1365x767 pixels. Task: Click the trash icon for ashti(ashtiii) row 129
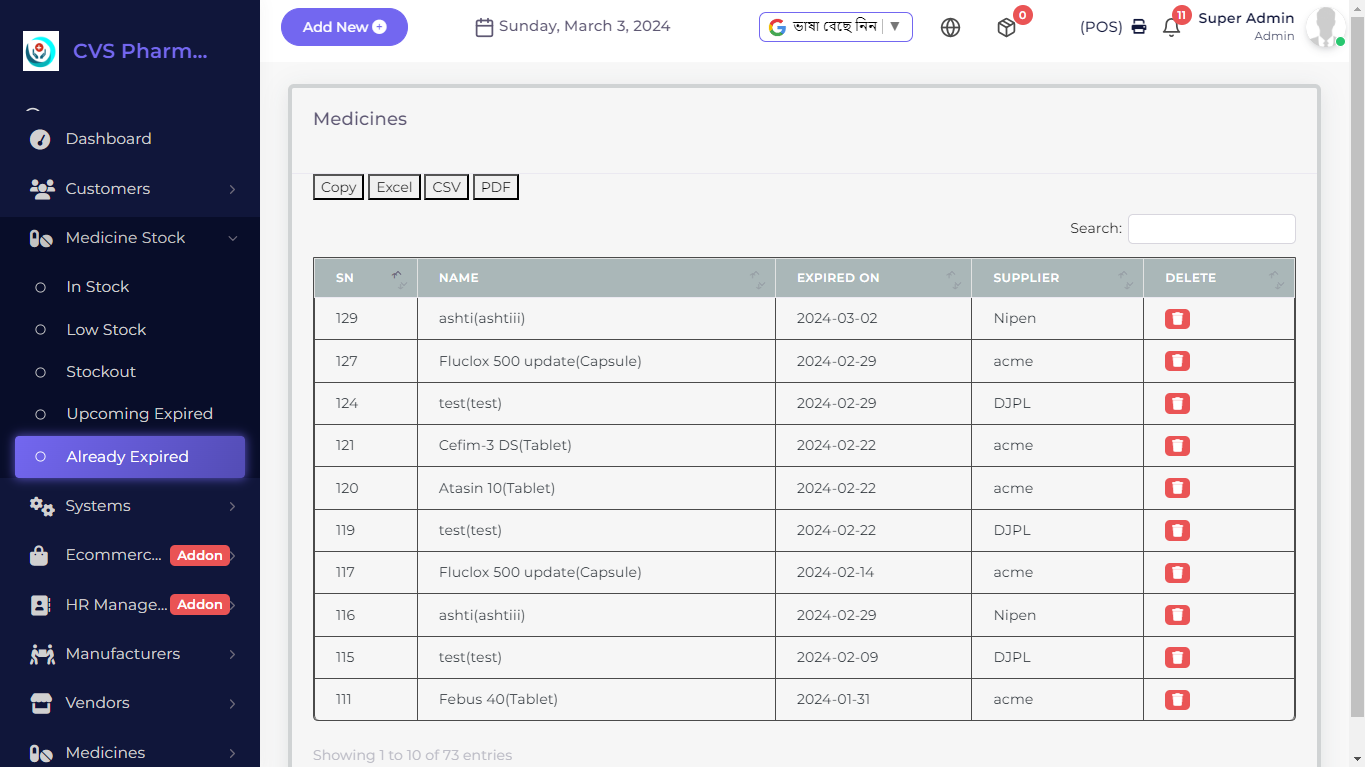(1176, 319)
